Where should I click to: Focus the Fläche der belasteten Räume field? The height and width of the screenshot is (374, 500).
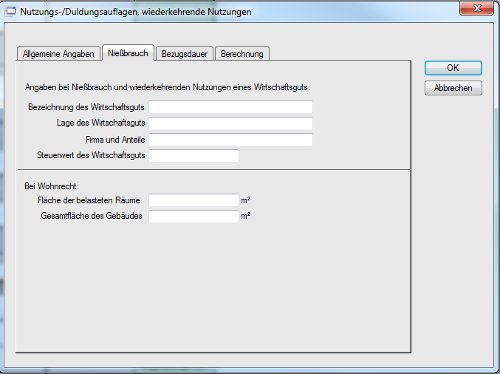tap(194, 200)
